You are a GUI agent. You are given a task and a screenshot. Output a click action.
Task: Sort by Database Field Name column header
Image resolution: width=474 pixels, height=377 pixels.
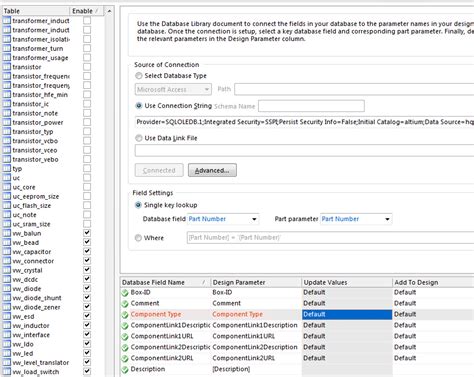tap(165, 282)
